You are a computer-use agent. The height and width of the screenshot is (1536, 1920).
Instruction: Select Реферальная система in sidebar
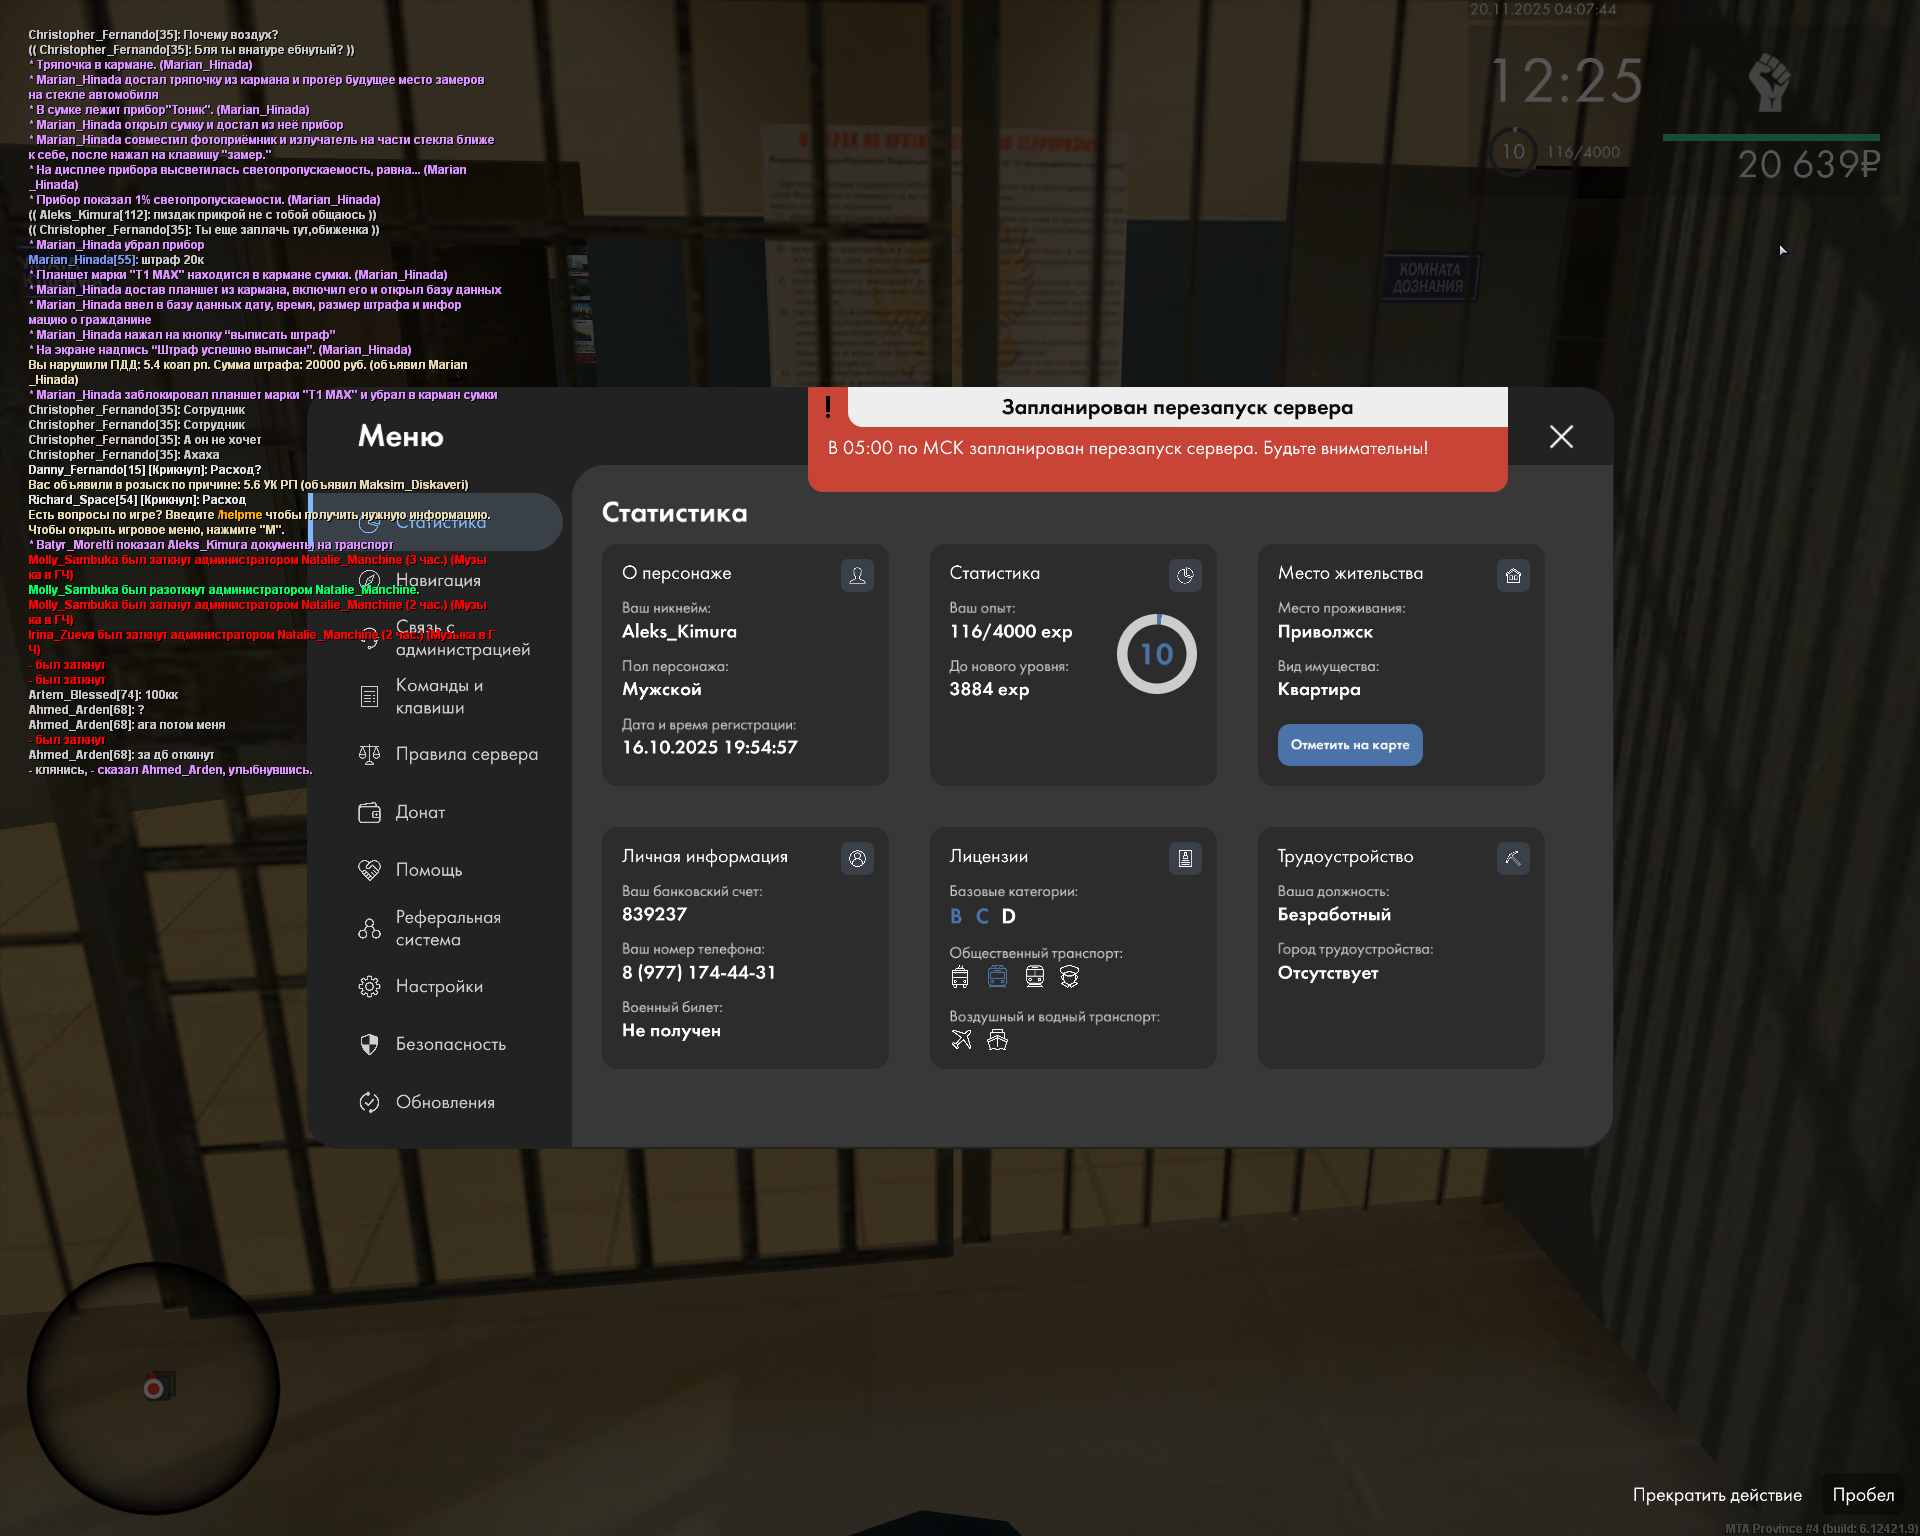point(447,928)
